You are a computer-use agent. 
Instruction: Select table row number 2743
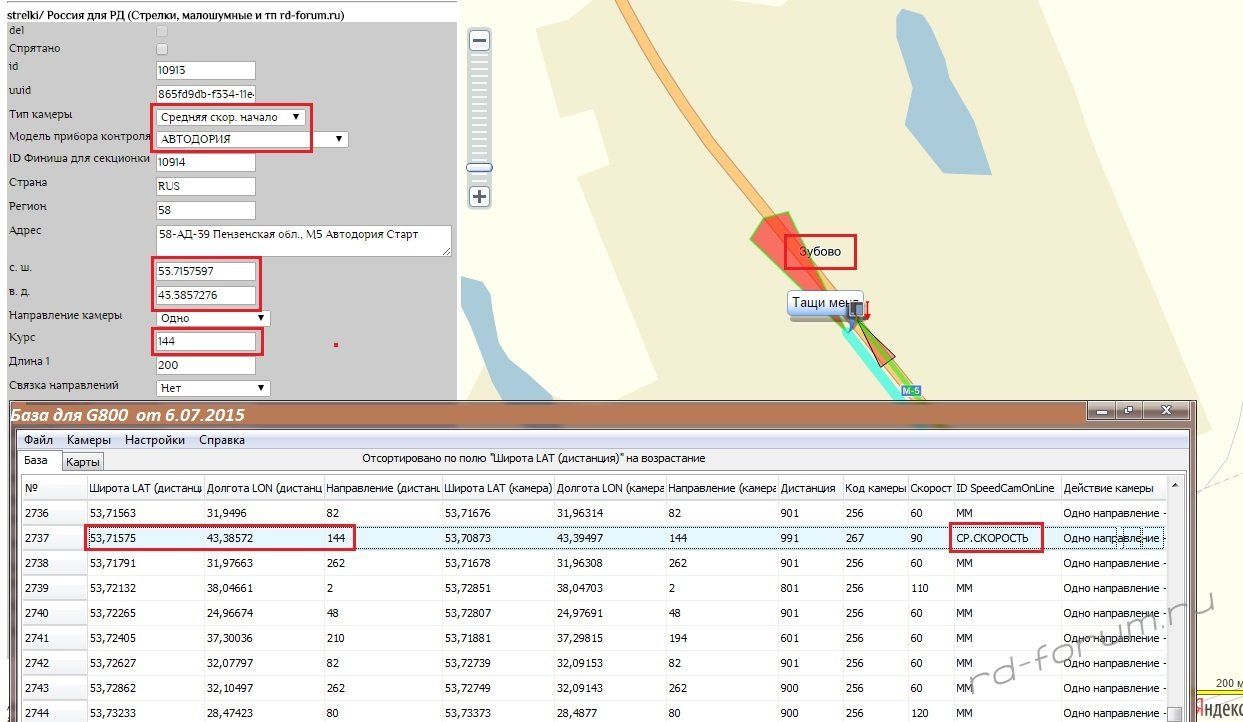tap(594, 688)
